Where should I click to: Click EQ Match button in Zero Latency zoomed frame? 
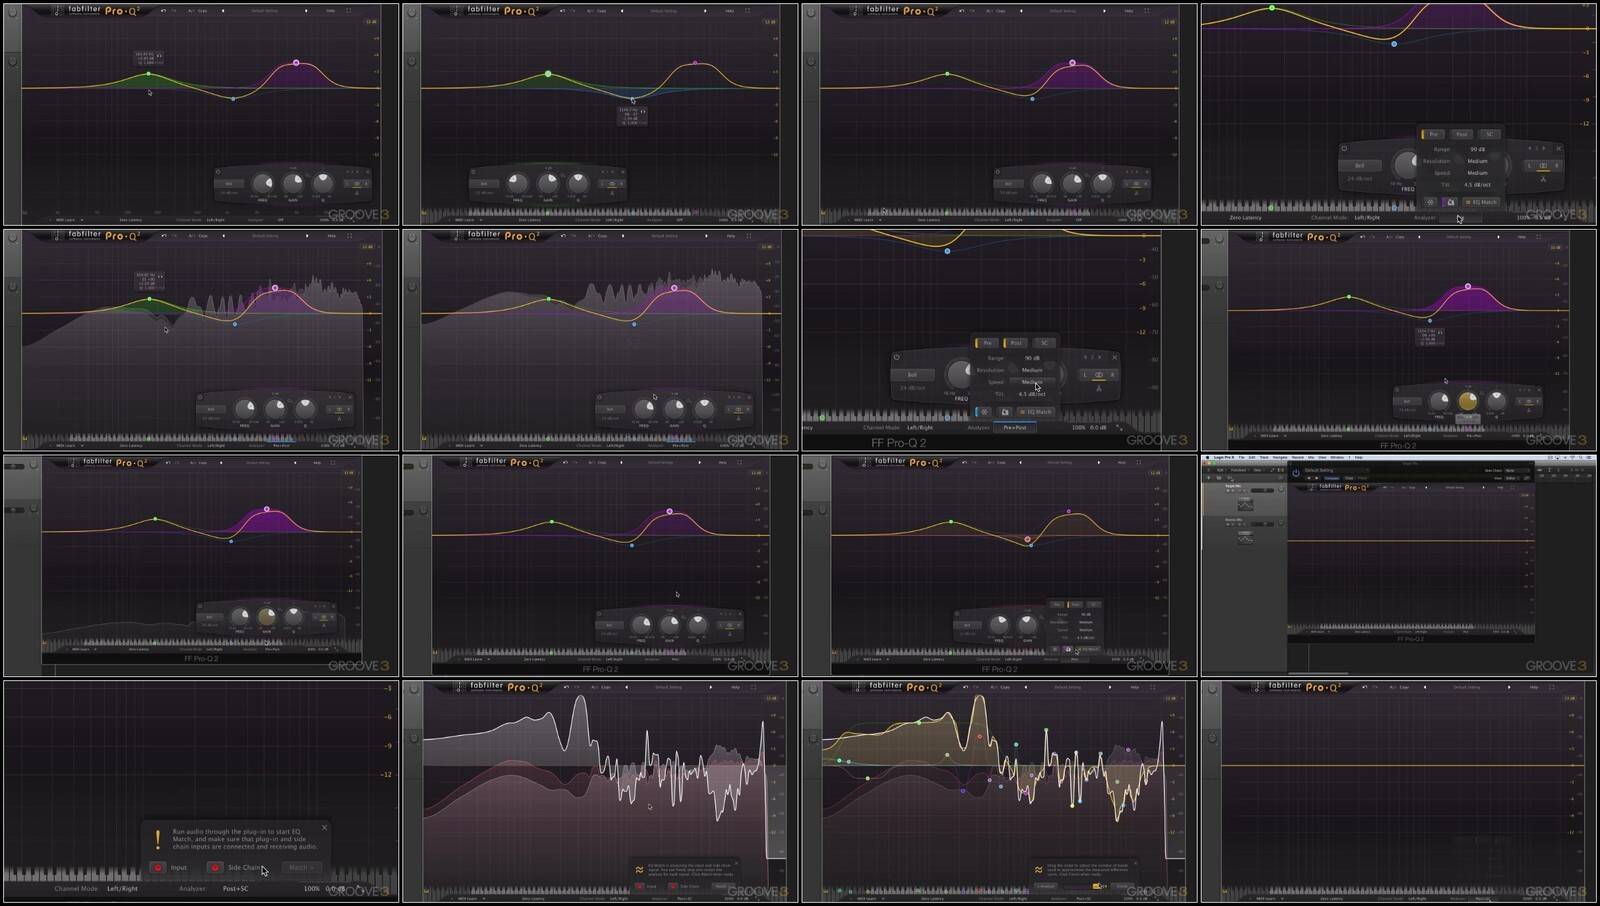[x=1481, y=202]
